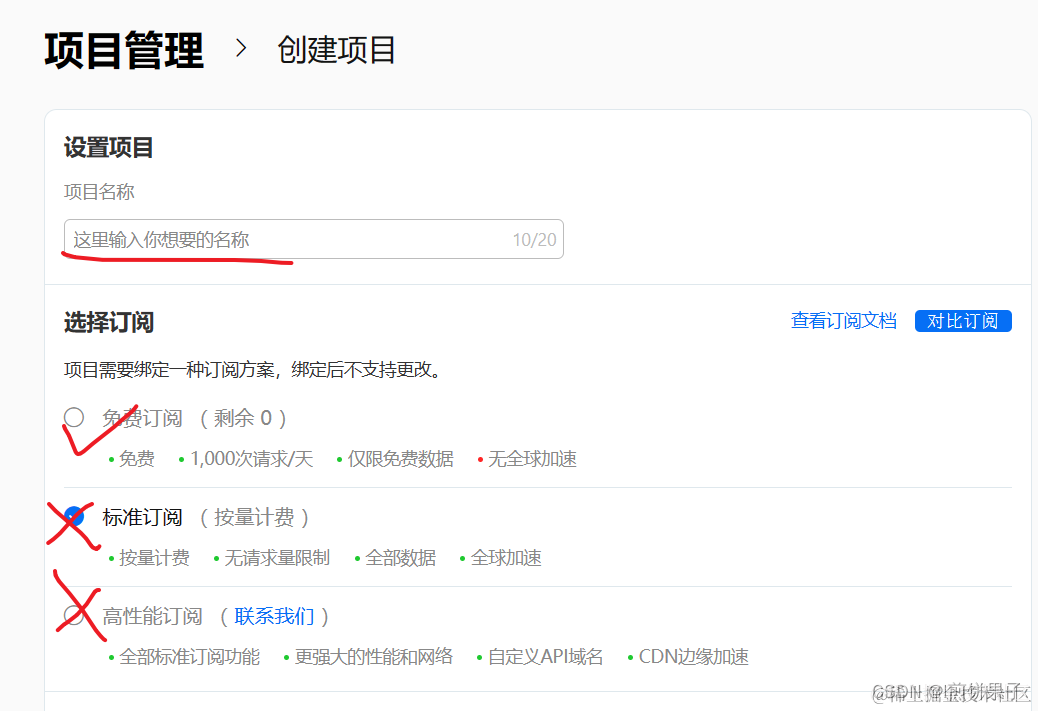Click the breadcrumb chevron arrow icon
The width and height of the screenshot is (1038, 711).
(241, 48)
